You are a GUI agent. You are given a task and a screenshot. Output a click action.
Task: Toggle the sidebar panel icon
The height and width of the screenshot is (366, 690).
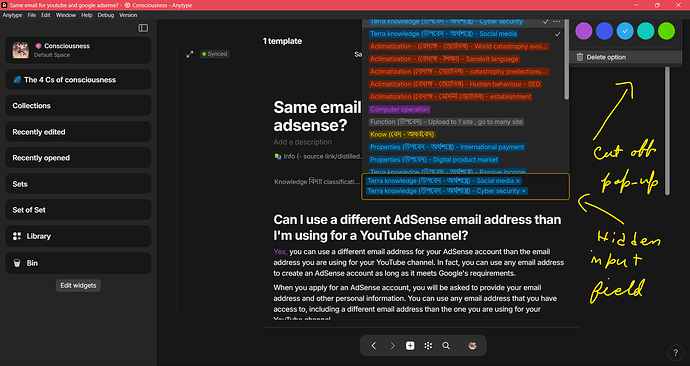[143, 28]
